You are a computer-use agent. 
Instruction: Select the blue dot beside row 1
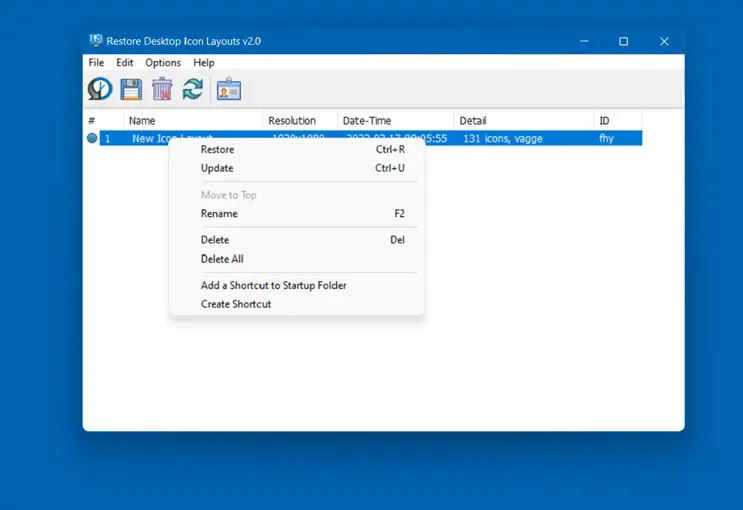[x=92, y=138]
